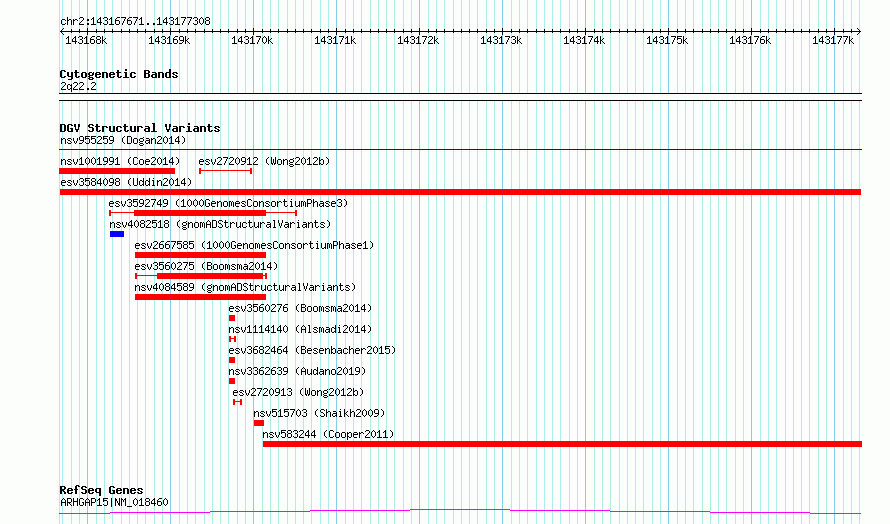The width and height of the screenshot is (890, 524).
Task: Click the nsv1114140 variant marker
Action: tap(232, 339)
